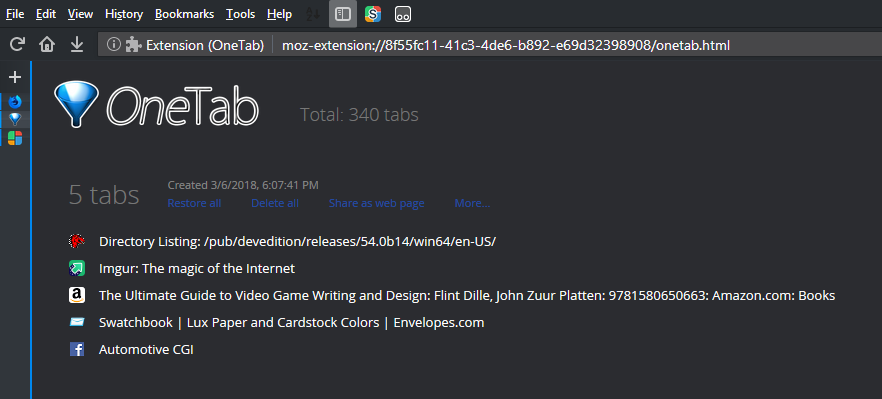
Task: Click the Envelopes.com favicon
Action: point(76,322)
